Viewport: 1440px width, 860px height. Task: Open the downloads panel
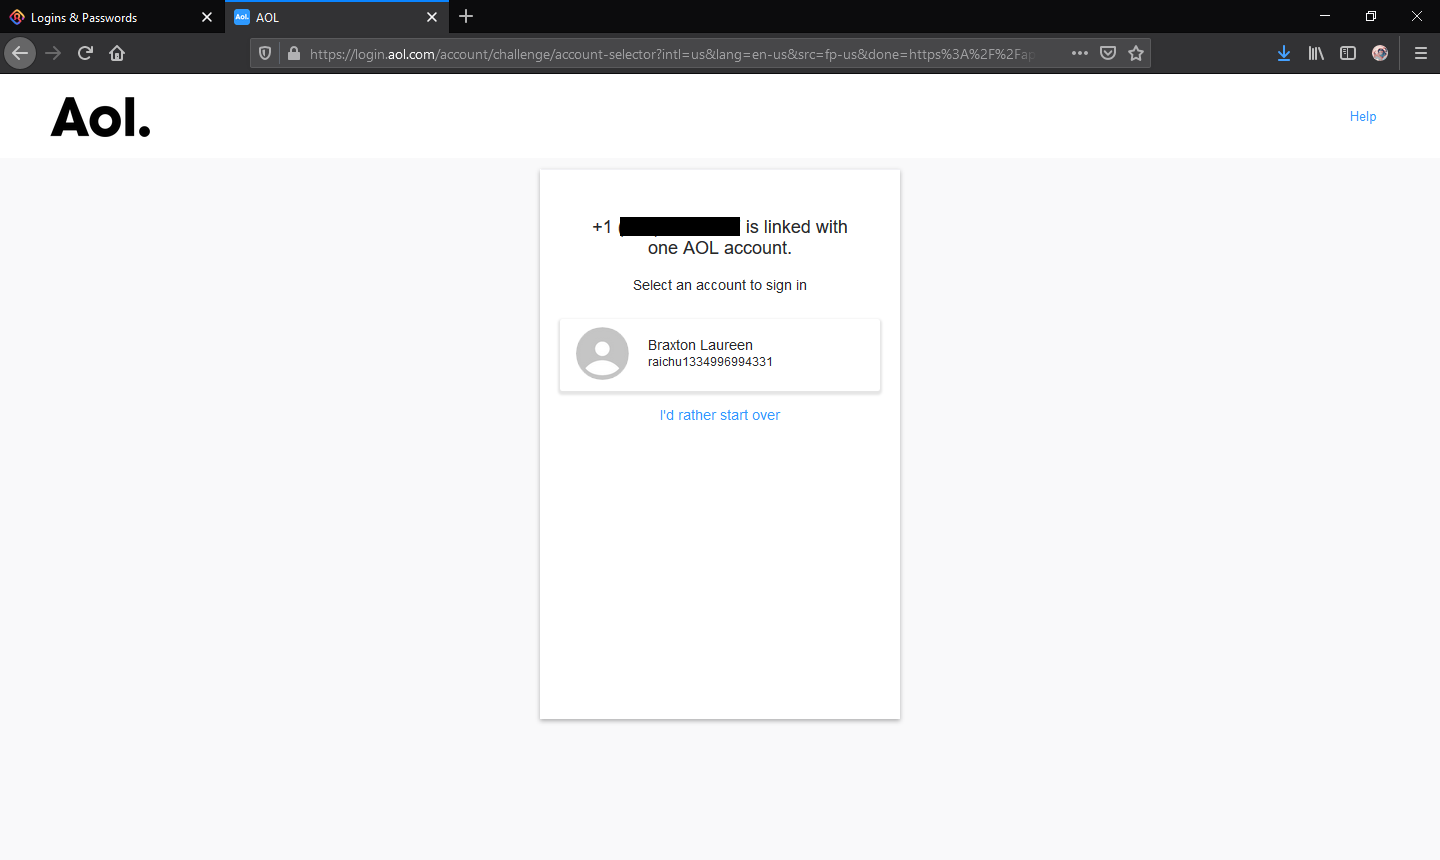click(x=1284, y=53)
